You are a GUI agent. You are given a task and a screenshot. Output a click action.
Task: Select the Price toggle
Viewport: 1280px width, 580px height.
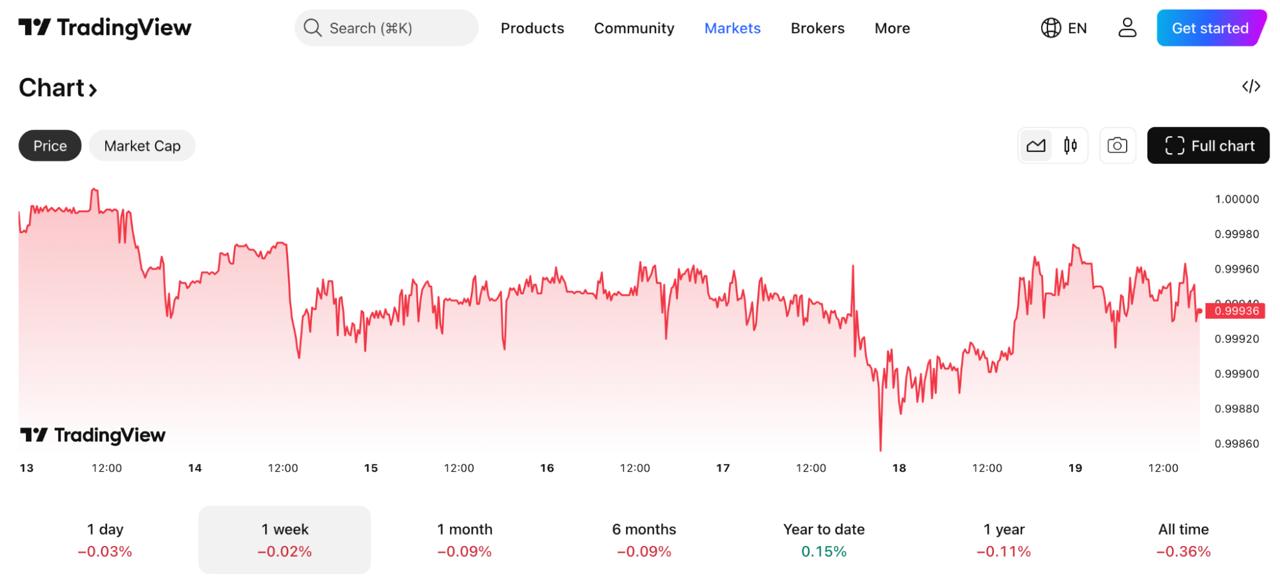50,146
